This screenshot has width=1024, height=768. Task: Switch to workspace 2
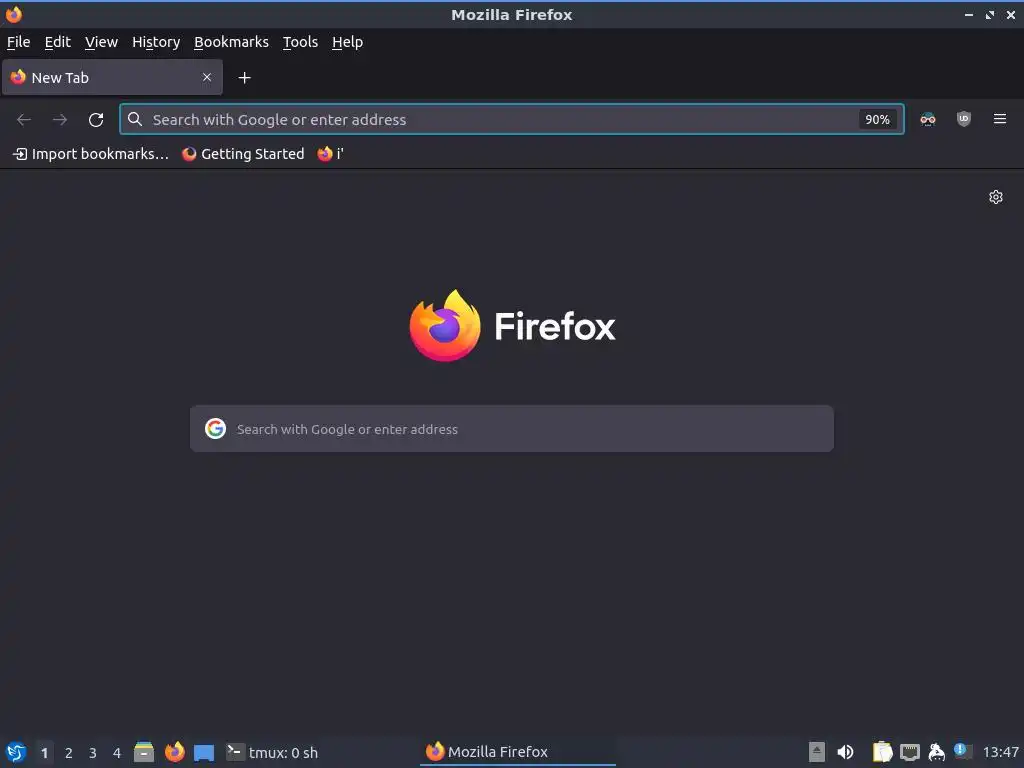[69, 753]
